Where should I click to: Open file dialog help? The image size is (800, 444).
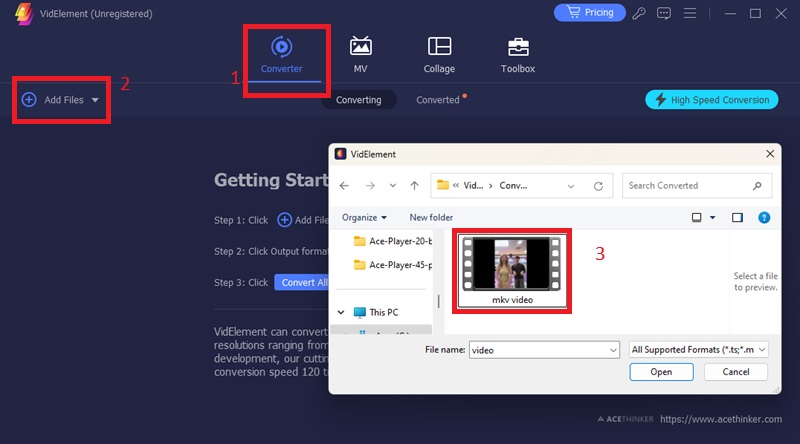click(764, 218)
